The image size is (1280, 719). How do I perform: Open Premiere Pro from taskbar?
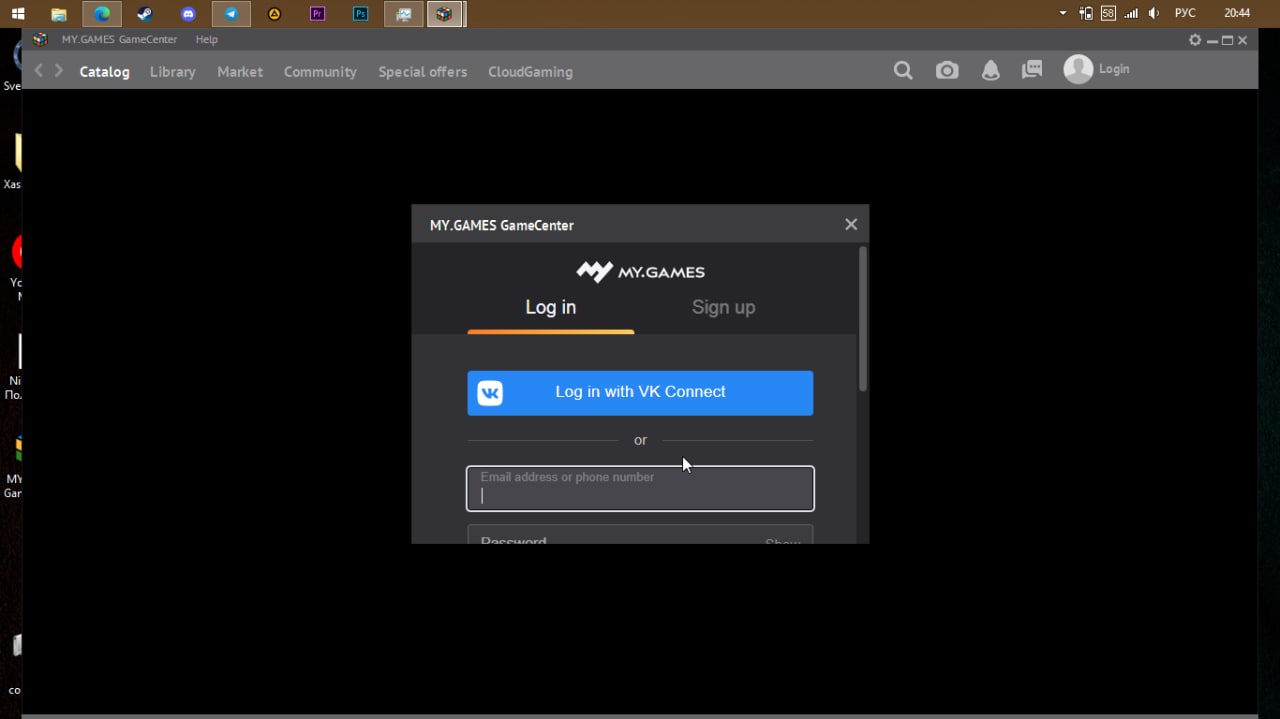[x=317, y=14]
